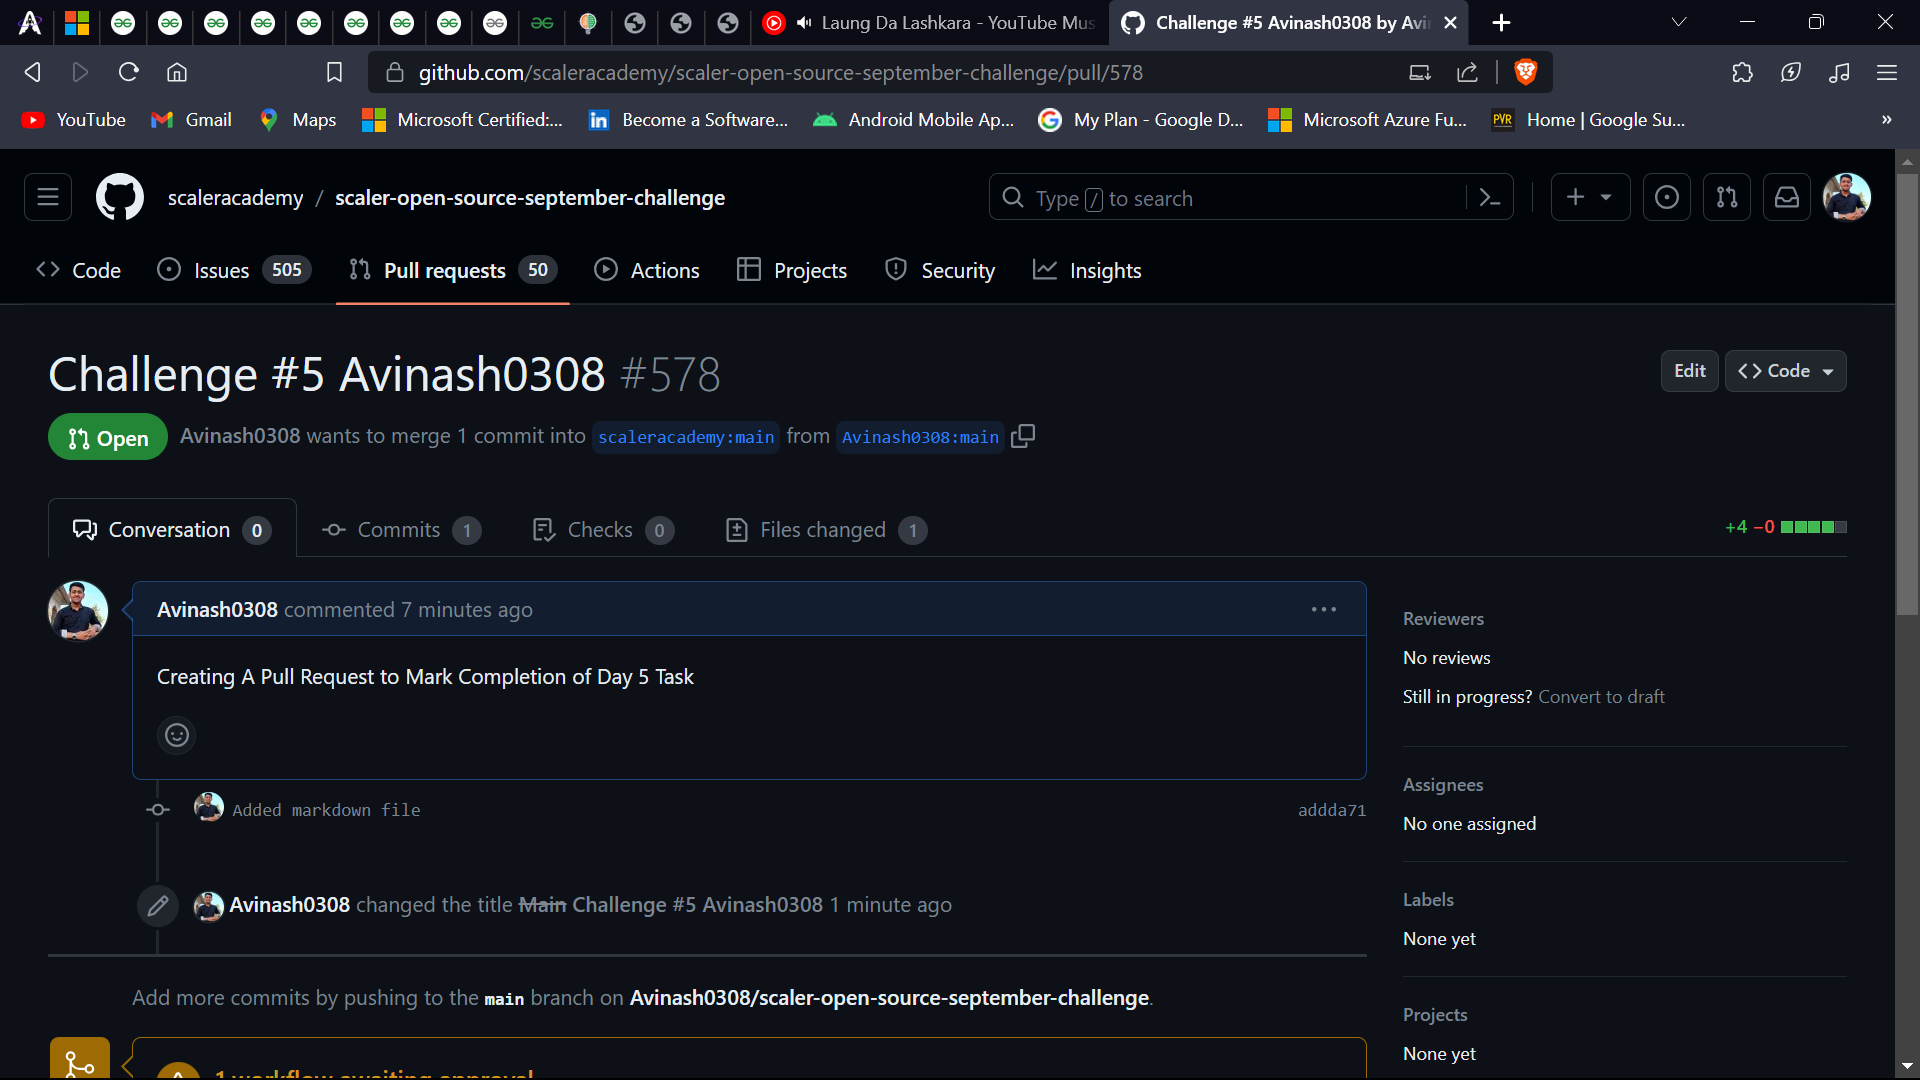Open the create new dropdown caret
The width and height of the screenshot is (1920, 1080).
(x=1608, y=197)
